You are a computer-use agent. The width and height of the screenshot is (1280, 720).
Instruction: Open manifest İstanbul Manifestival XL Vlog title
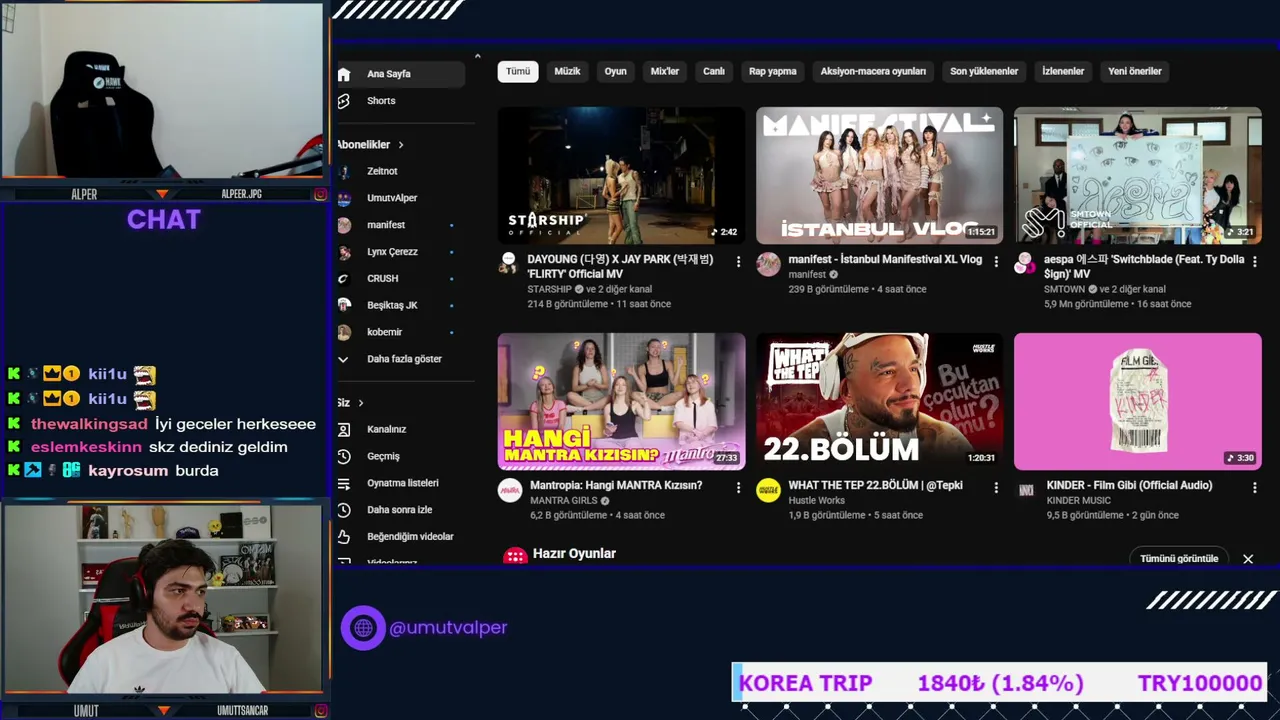(885, 260)
